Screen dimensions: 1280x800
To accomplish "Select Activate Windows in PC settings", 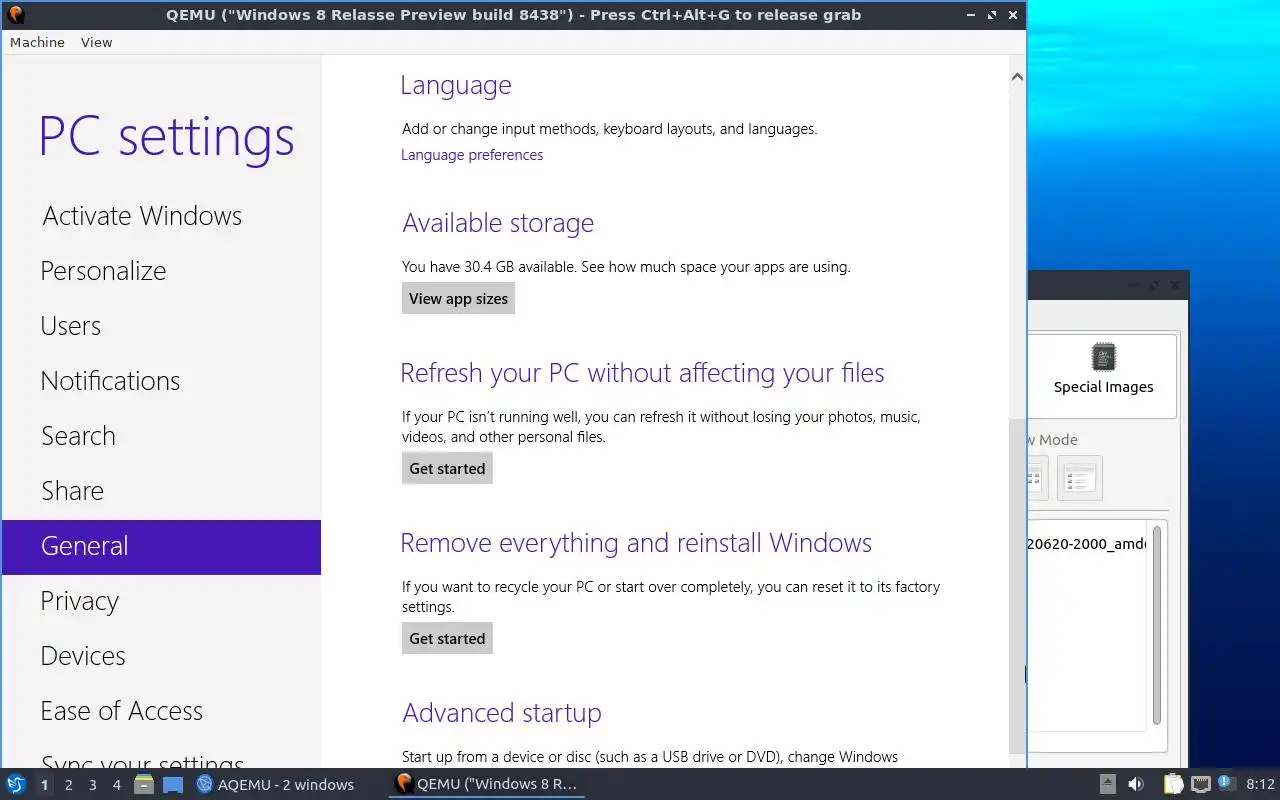I will tap(142, 216).
